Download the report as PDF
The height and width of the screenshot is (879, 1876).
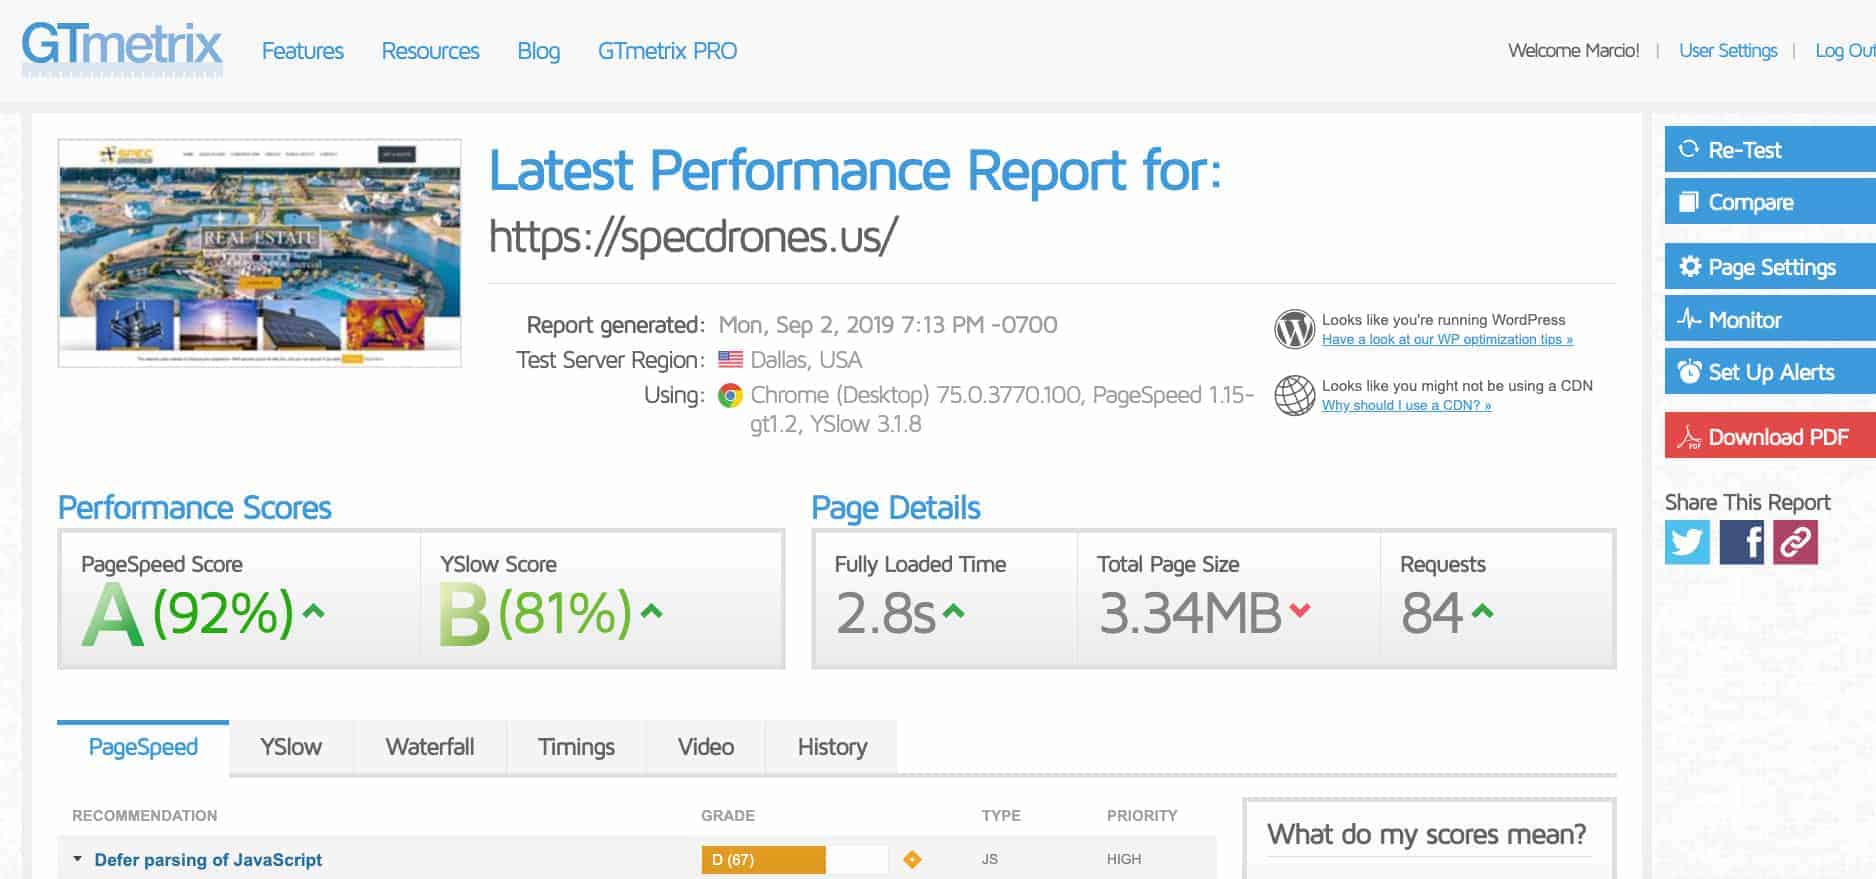(1770, 437)
